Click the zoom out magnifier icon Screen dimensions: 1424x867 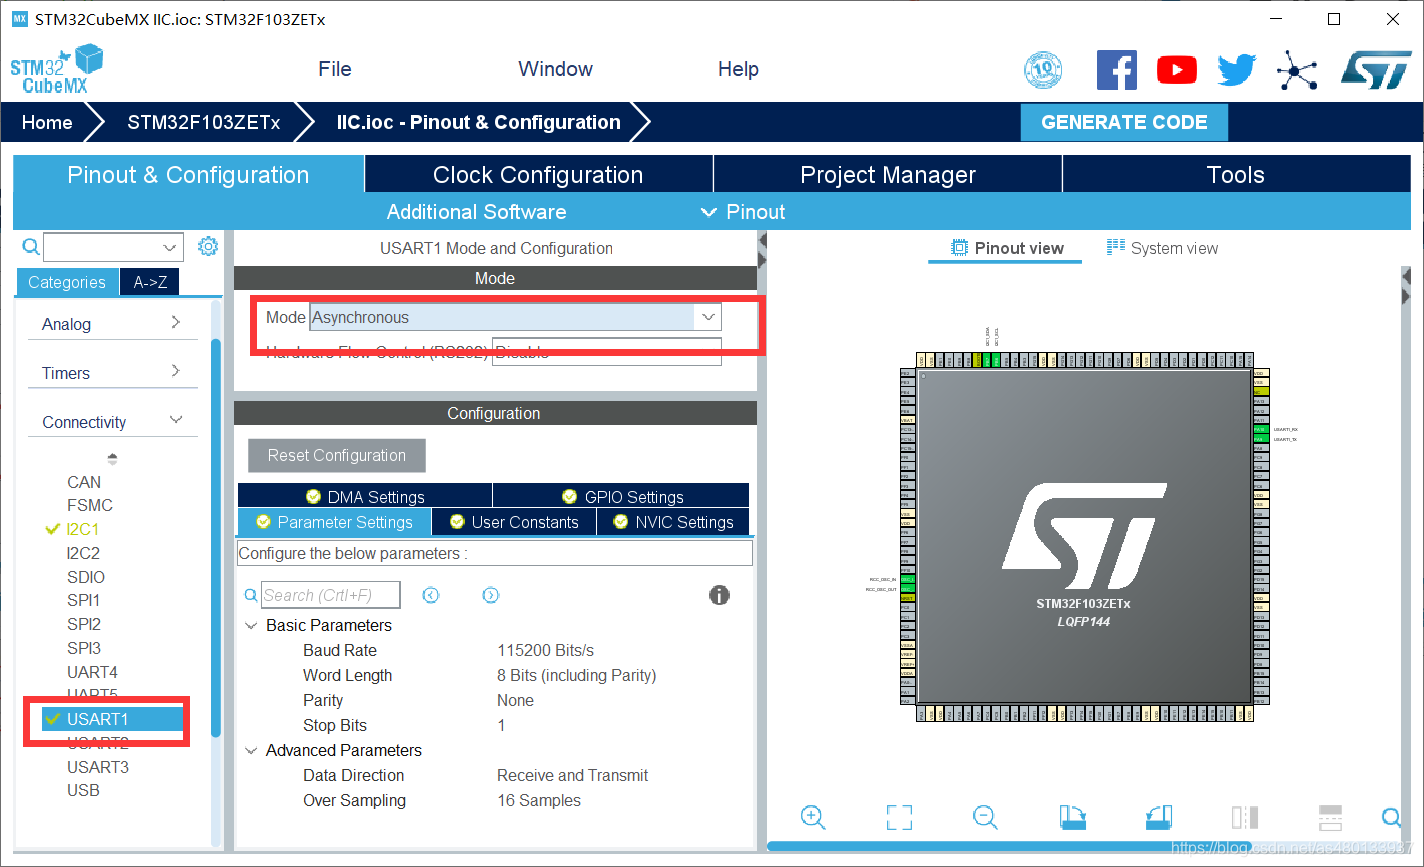[985, 817]
